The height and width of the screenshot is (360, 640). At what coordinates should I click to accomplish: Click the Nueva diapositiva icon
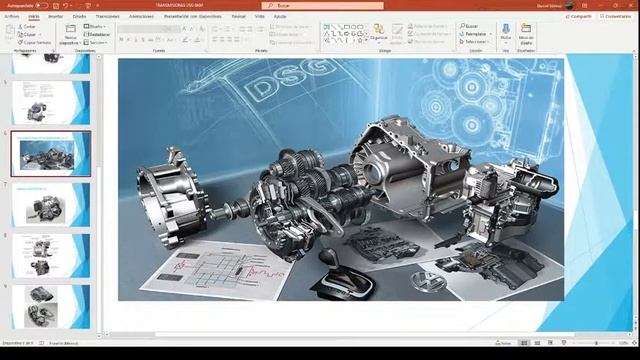click(70, 29)
